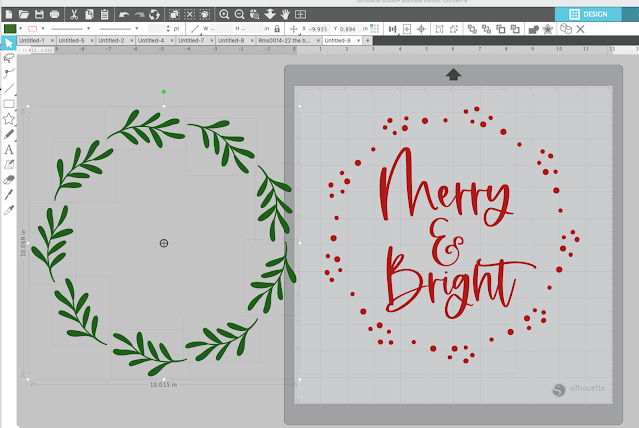
Task: Print the design with the printer icon
Action: tap(55, 15)
